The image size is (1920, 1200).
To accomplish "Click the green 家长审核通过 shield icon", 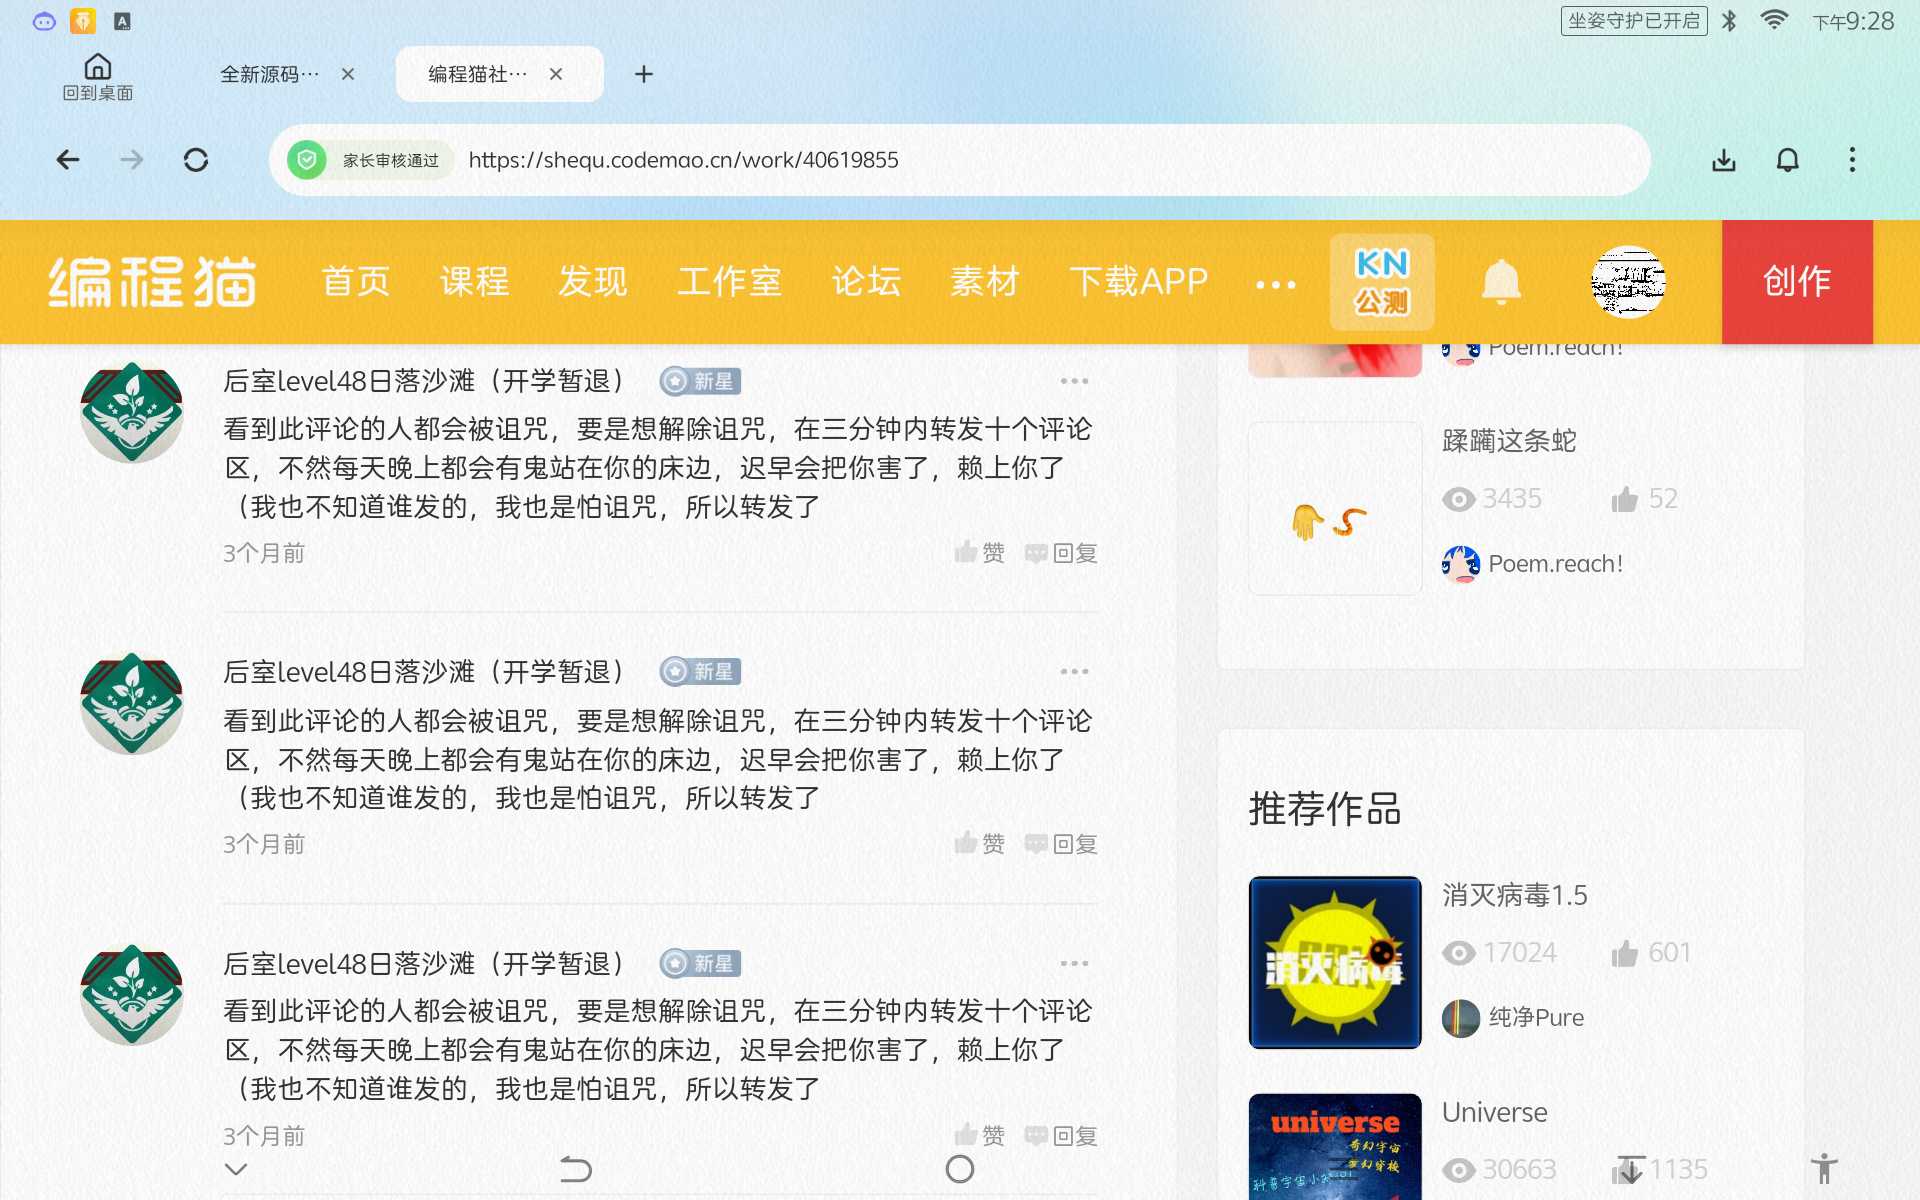I will 307,160.
